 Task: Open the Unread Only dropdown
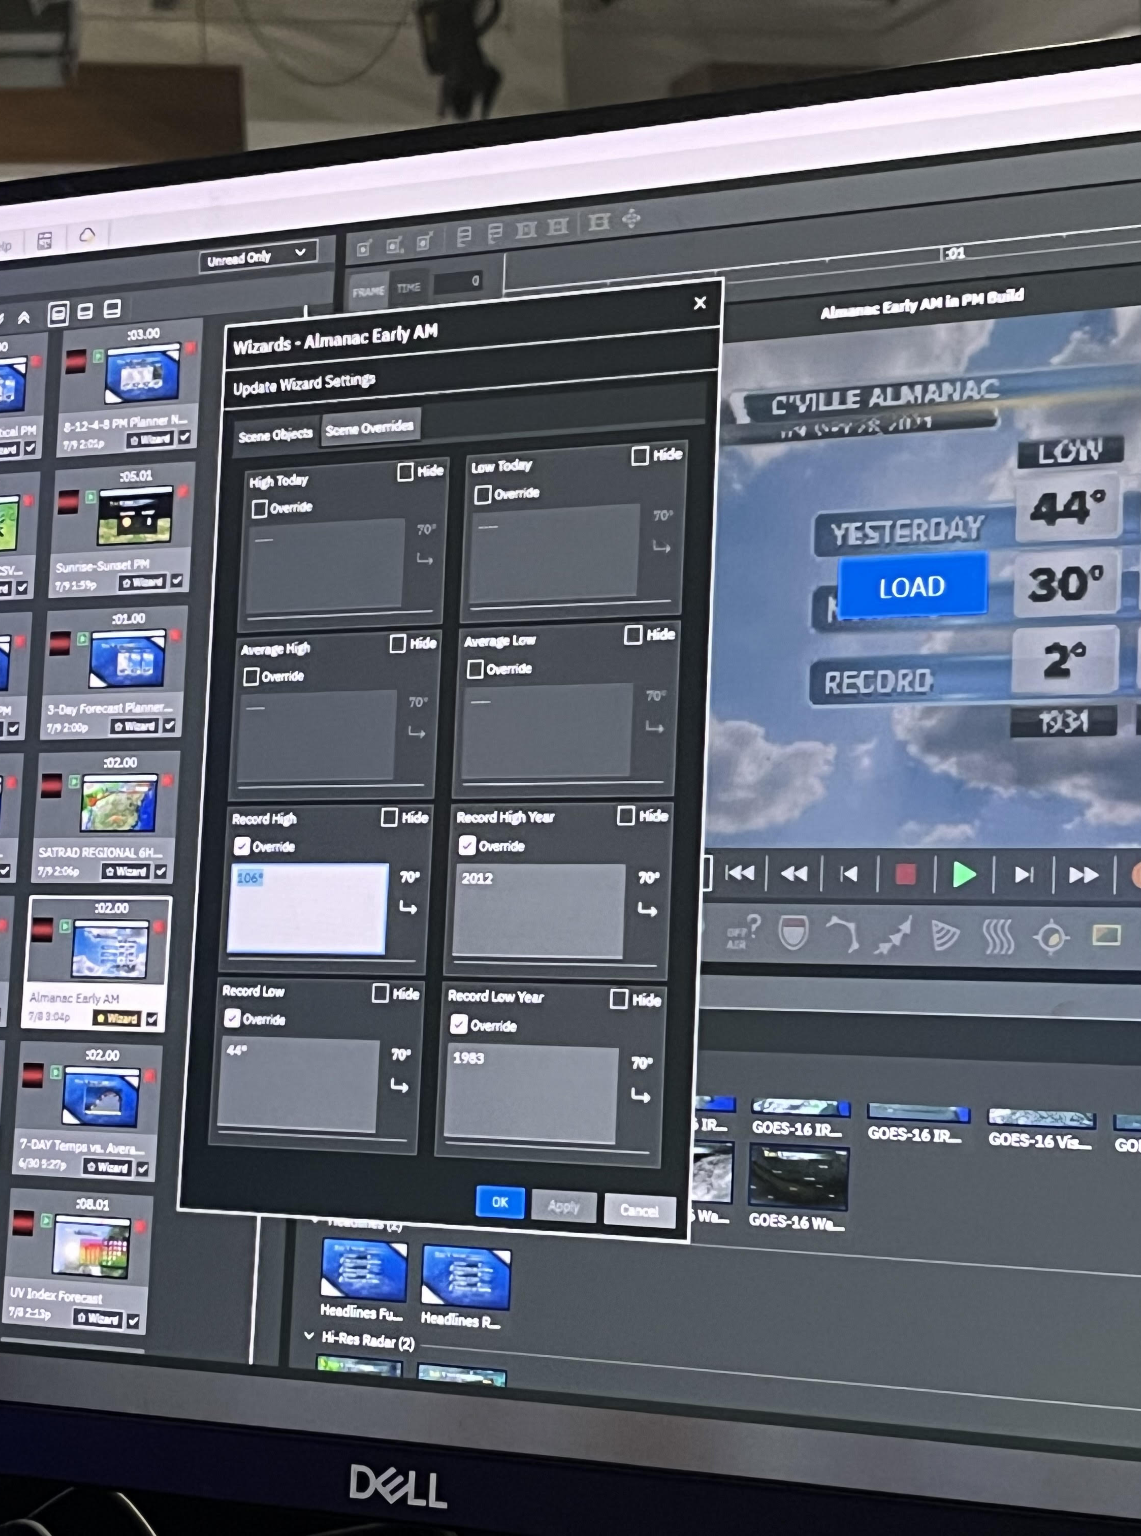coord(259,256)
